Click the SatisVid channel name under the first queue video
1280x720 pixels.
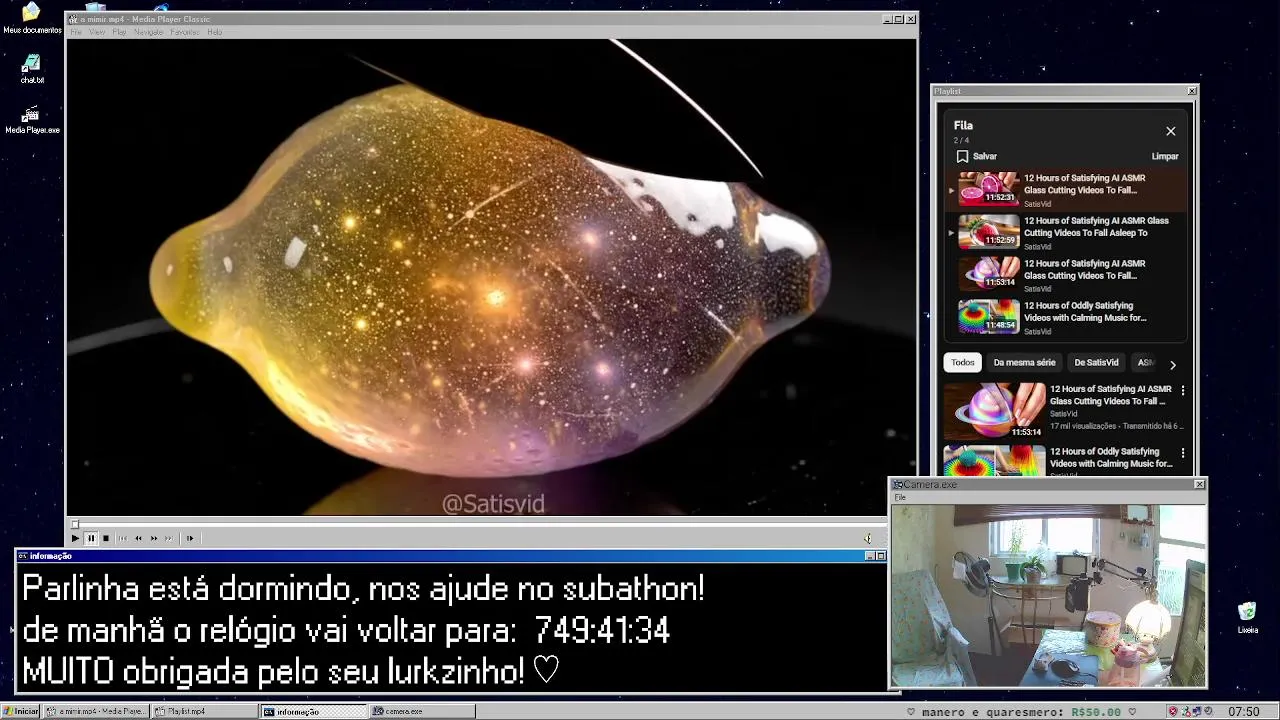[x=1037, y=204]
